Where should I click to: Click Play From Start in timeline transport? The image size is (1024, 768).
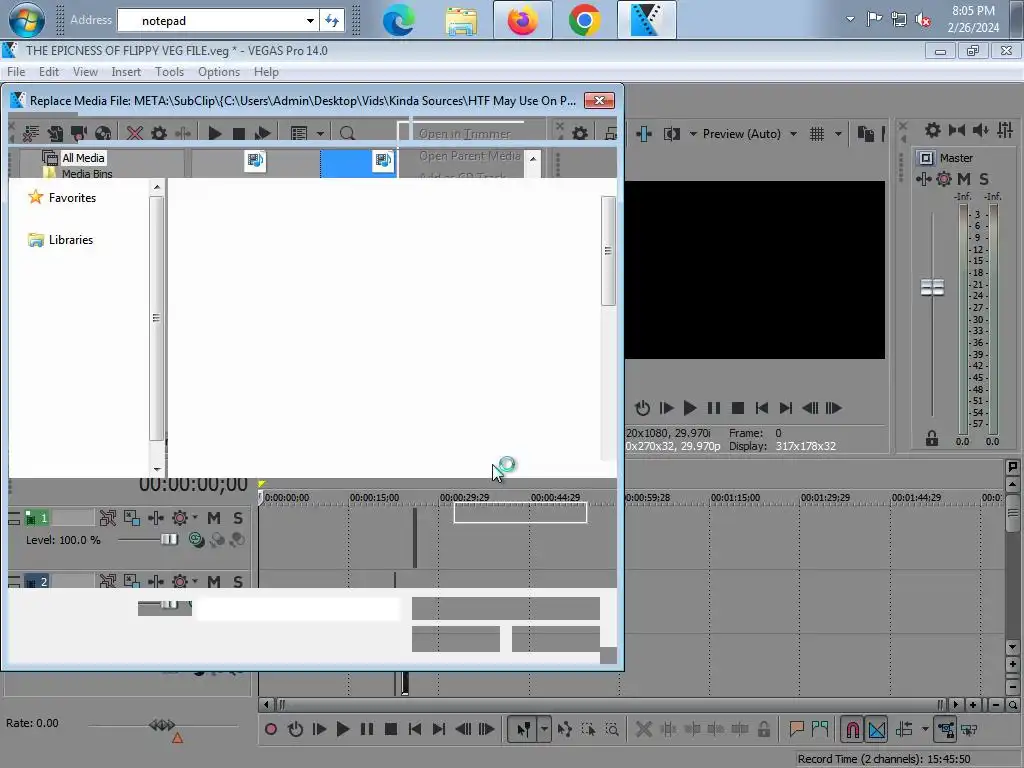[319, 729]
